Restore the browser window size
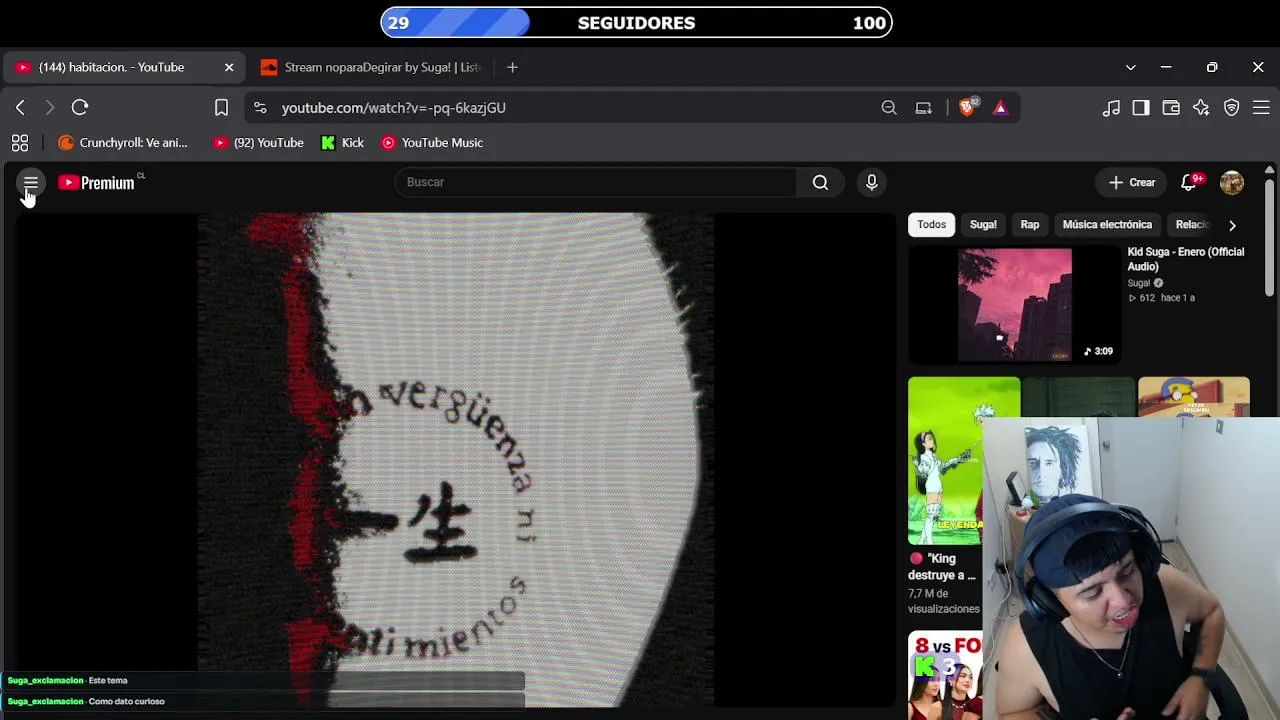1280x720 pixels. point(1212,67)
